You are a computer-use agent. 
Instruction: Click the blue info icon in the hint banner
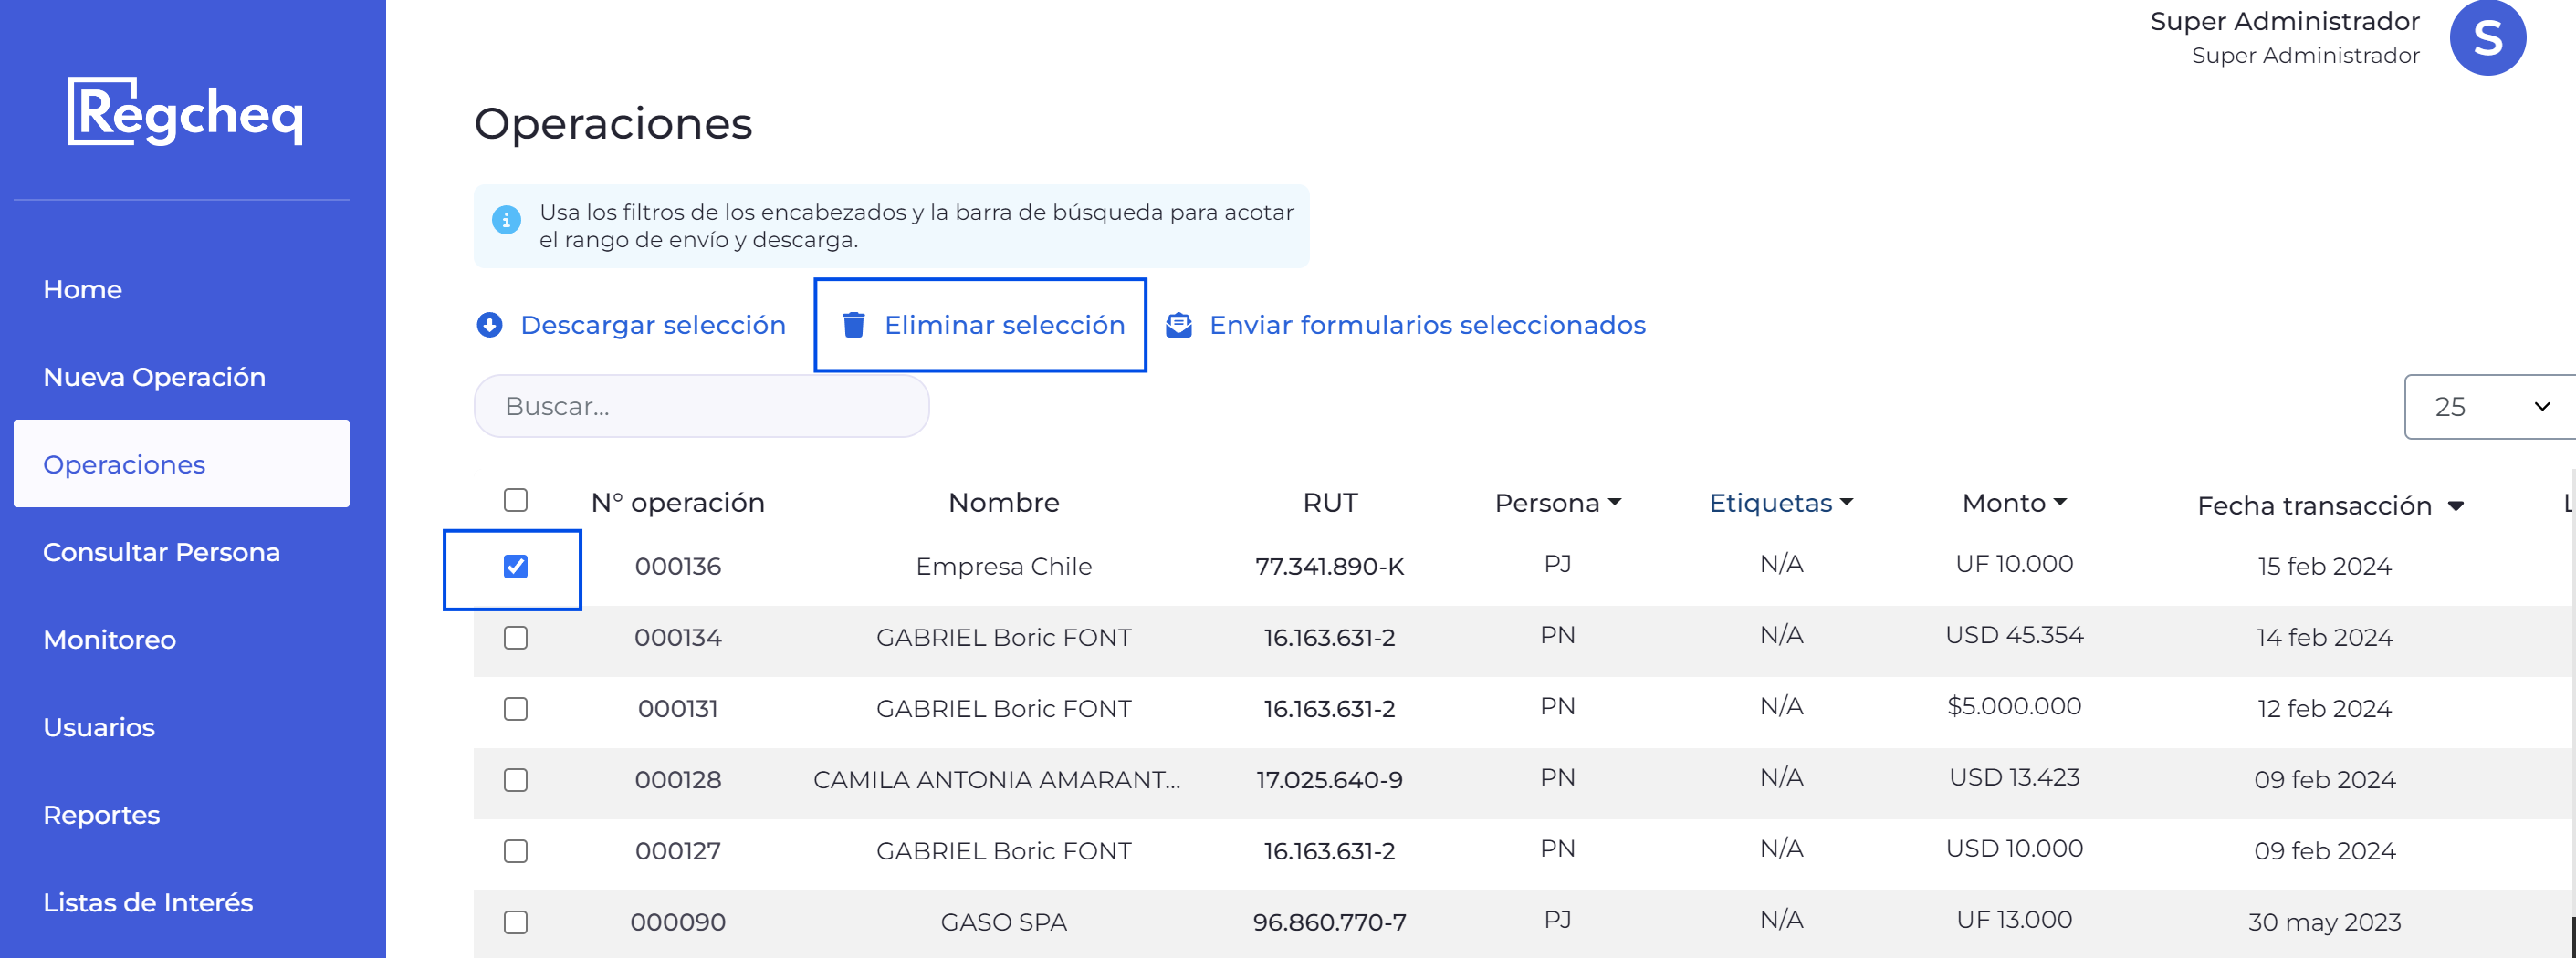pyautogui.click(x=506, y=219)
